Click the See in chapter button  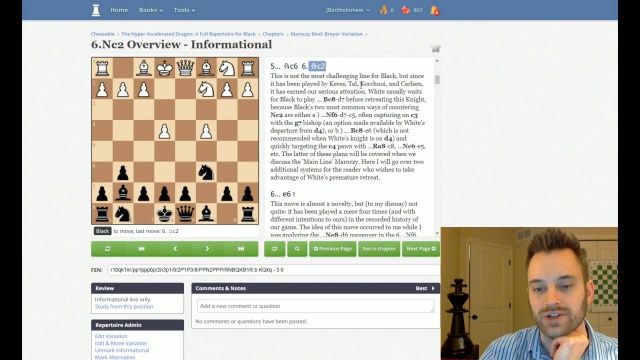(x=379, y=249)
